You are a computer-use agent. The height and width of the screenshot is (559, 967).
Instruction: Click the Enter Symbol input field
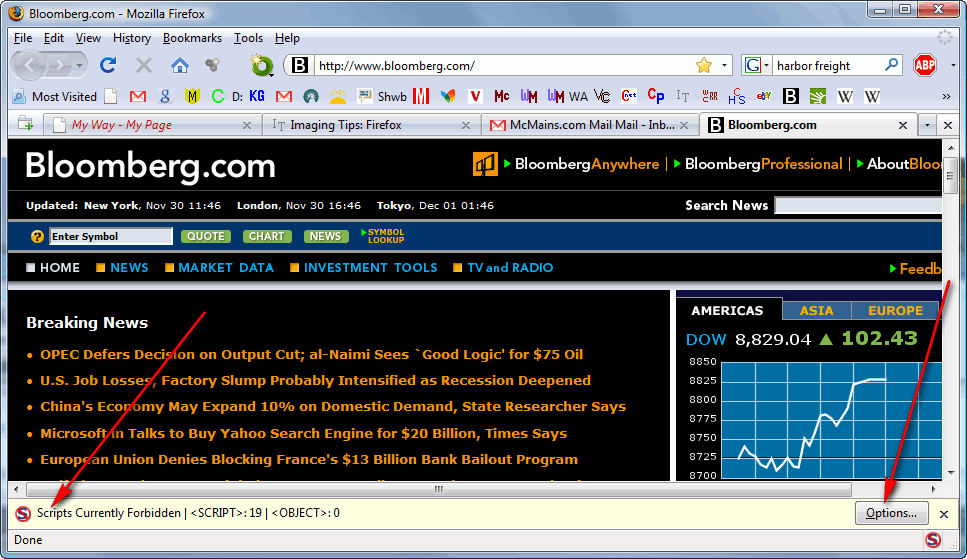[x=111, y=236]
